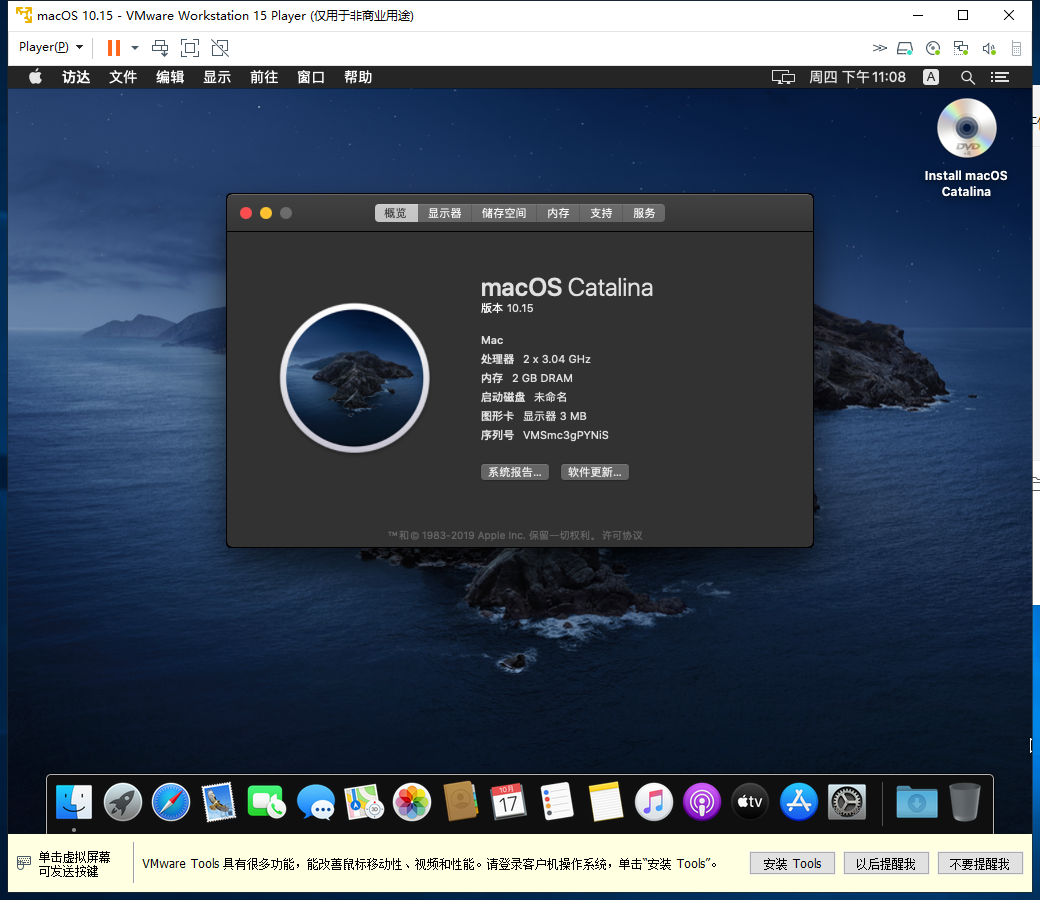
Task: Open the Apple menu
Action: (x=35, y=77)
